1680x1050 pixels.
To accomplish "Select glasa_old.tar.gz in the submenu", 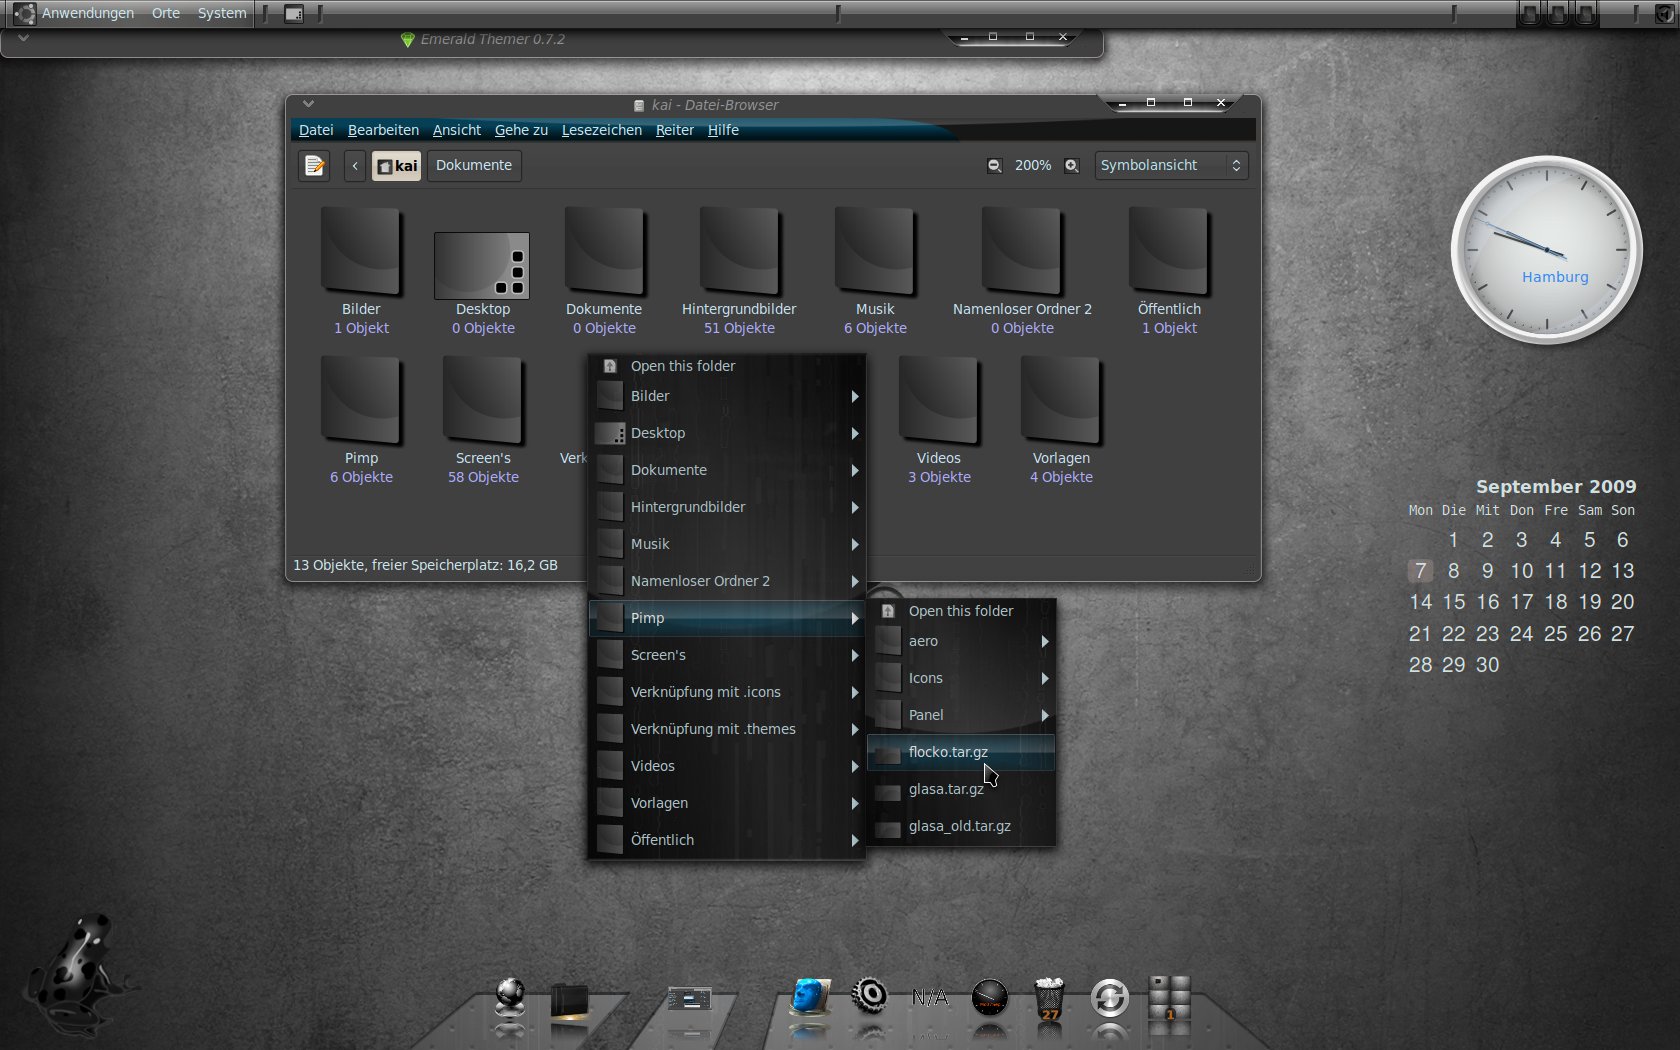I will [961, 826].
